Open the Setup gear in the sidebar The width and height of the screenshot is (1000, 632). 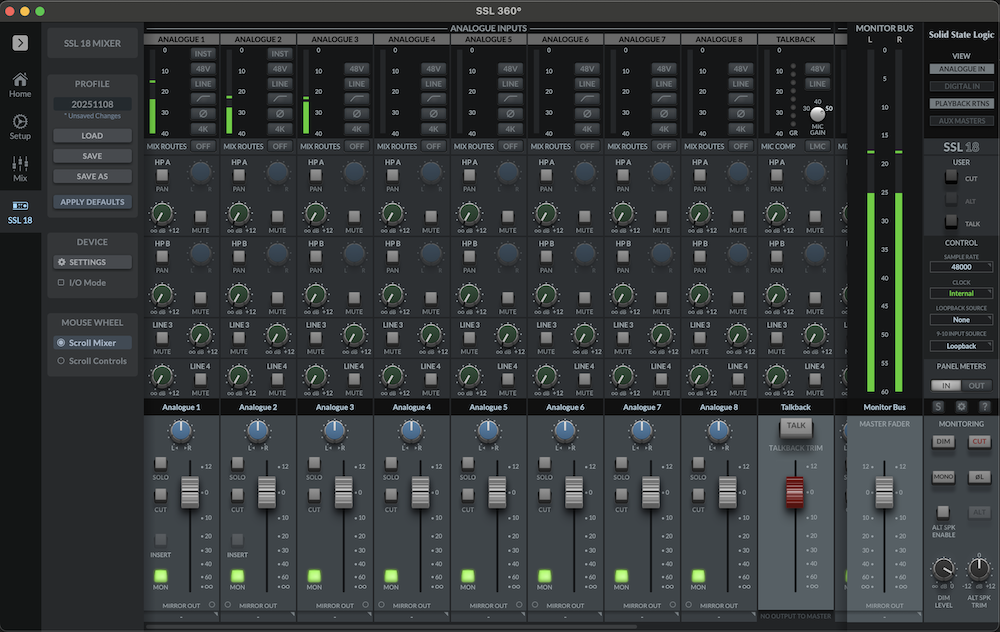click(20, 125)
